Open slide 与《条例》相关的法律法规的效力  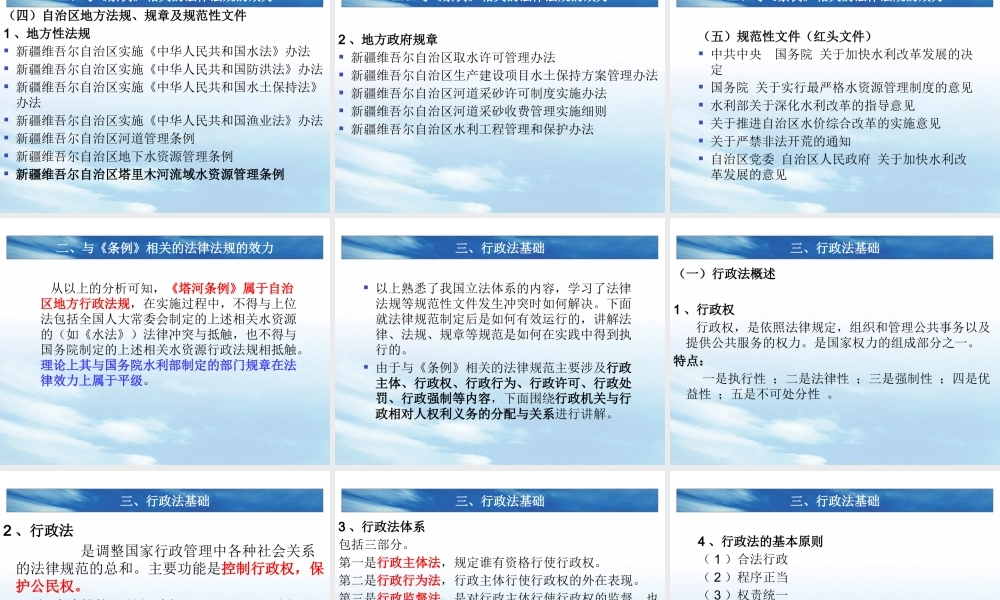165,341
